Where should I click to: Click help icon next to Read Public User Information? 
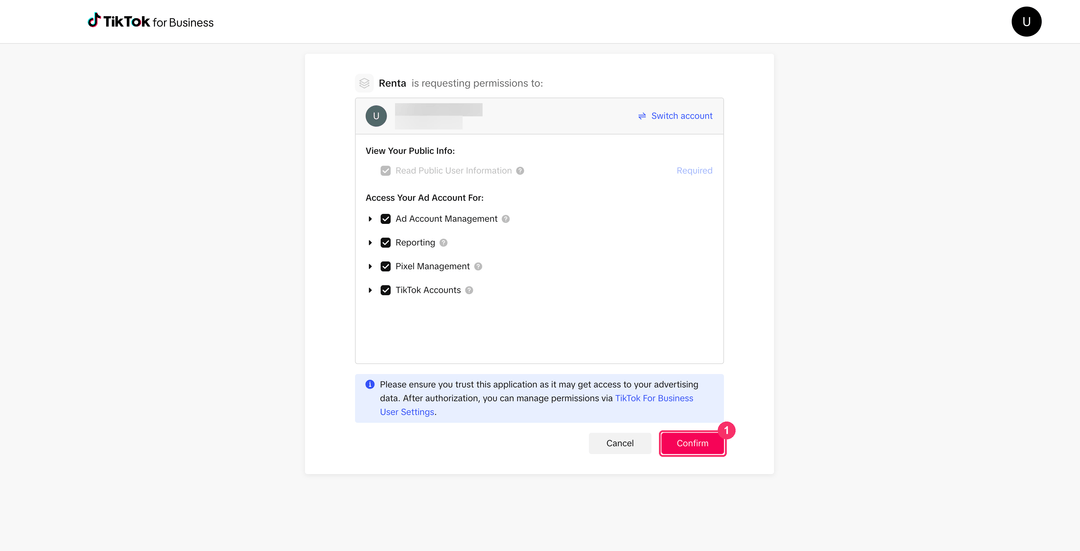coord(520,171)
